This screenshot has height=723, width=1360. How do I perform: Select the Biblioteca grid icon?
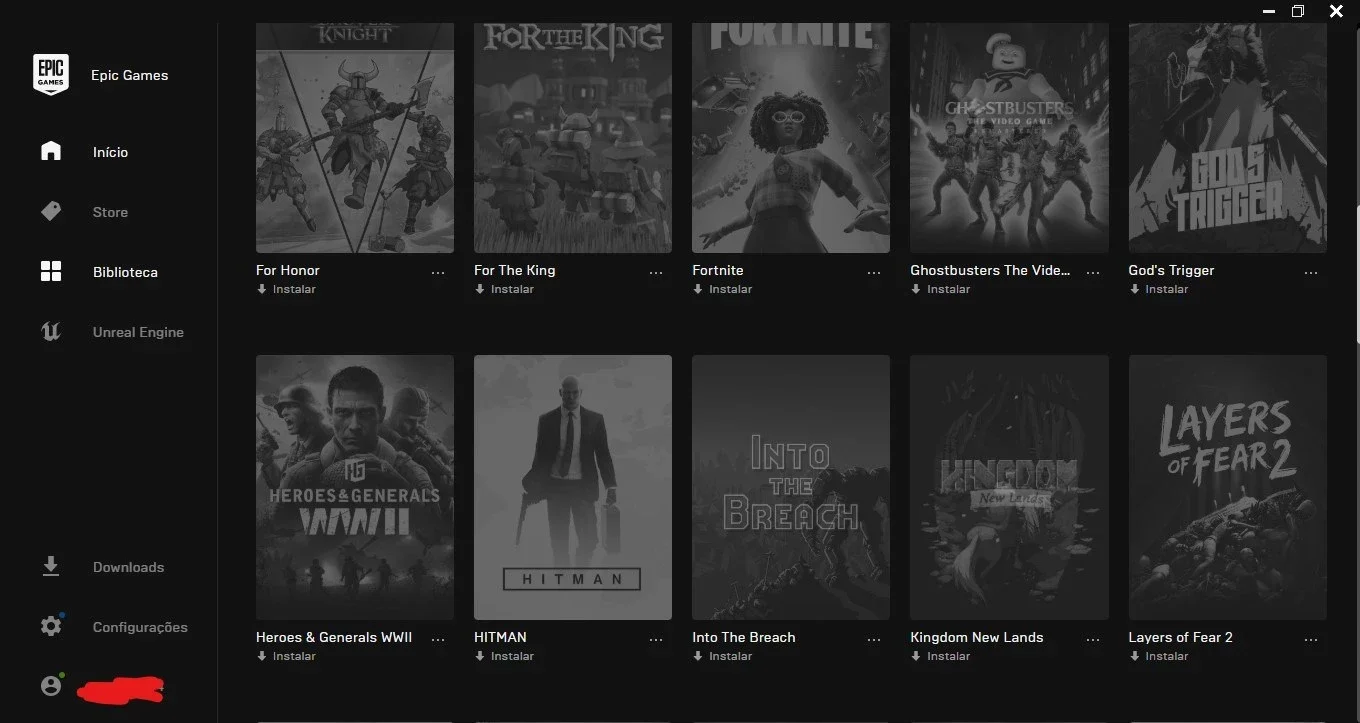tap(51, 271)
